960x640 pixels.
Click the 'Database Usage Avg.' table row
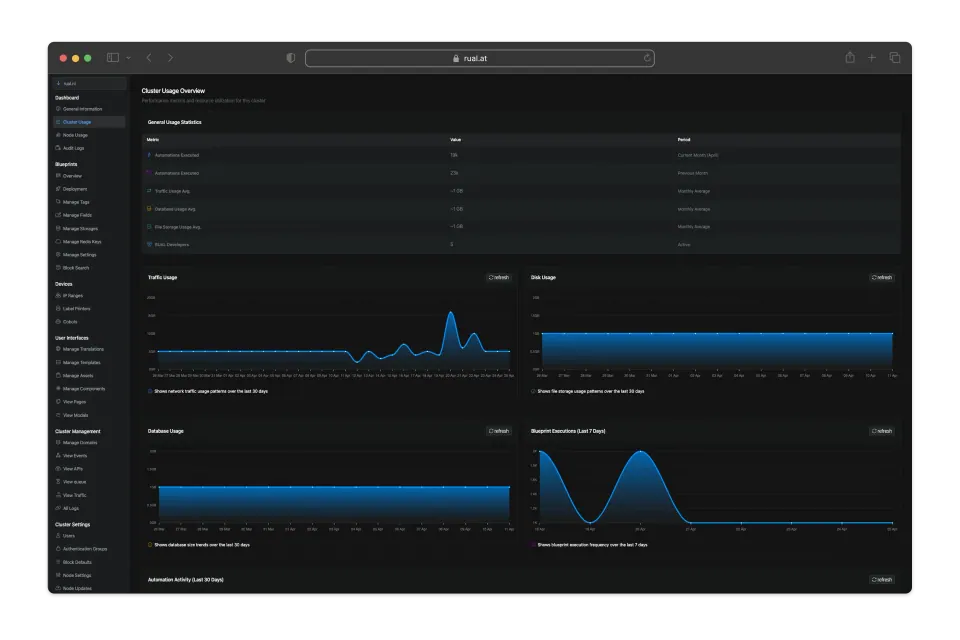(x=521, y=209)
